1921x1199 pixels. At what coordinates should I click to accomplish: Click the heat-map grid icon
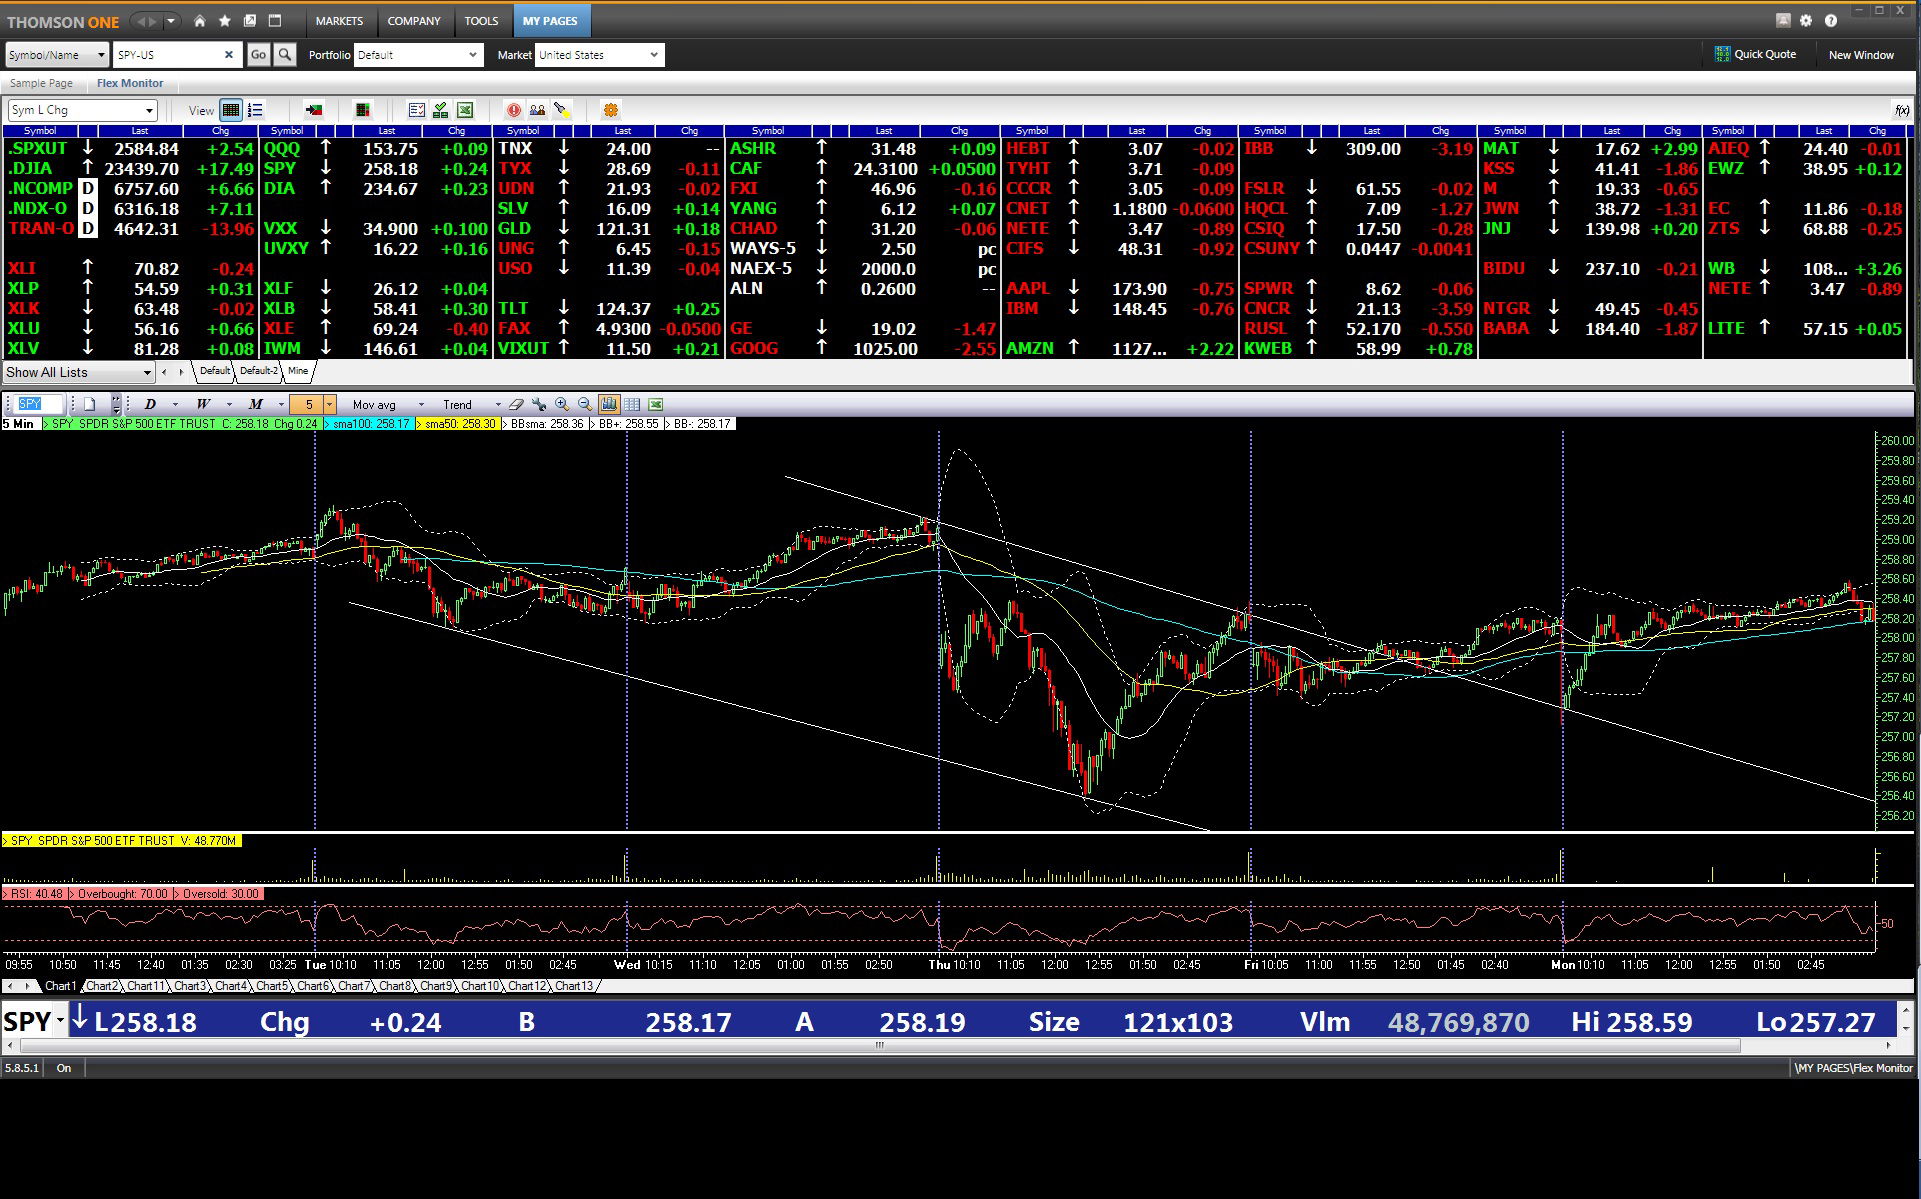pyautogui.click(x=363, y=110)
